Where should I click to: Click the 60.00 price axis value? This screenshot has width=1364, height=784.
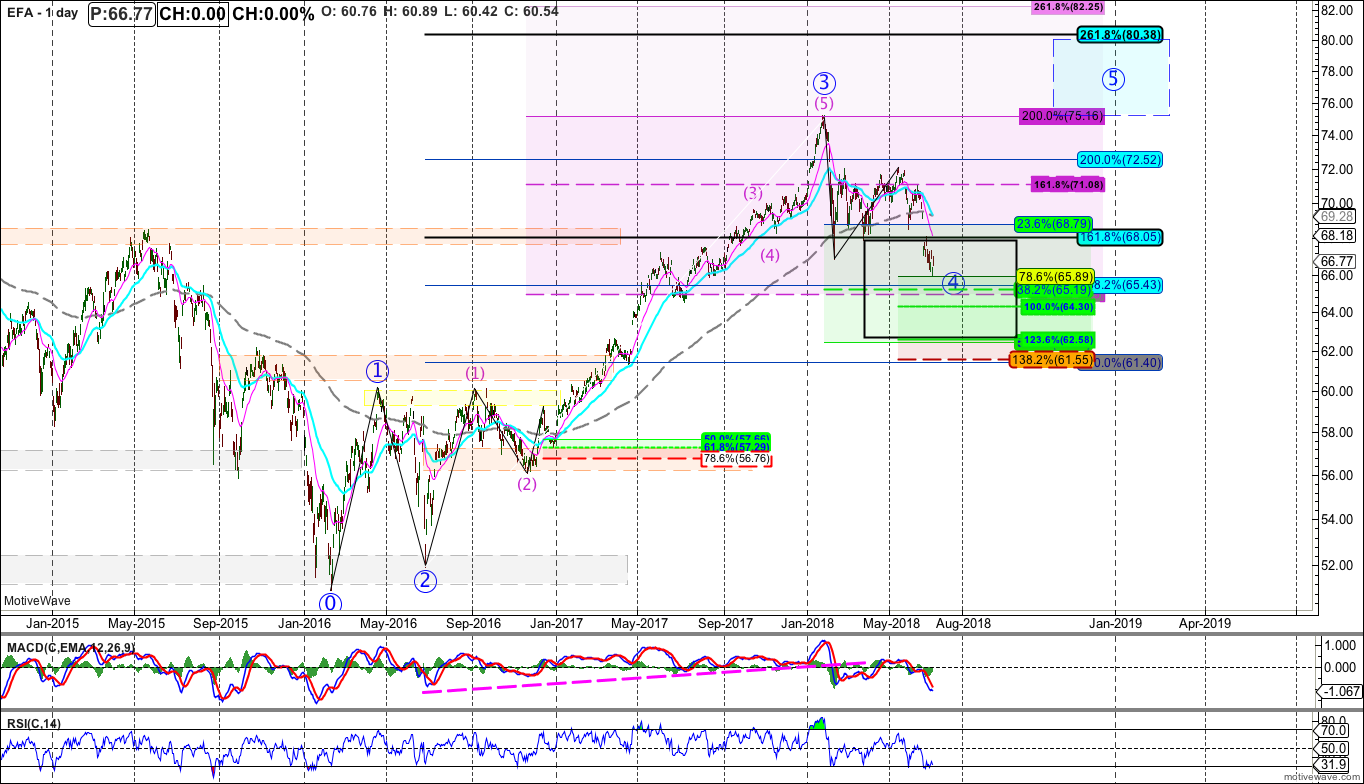pos(1335,390)
